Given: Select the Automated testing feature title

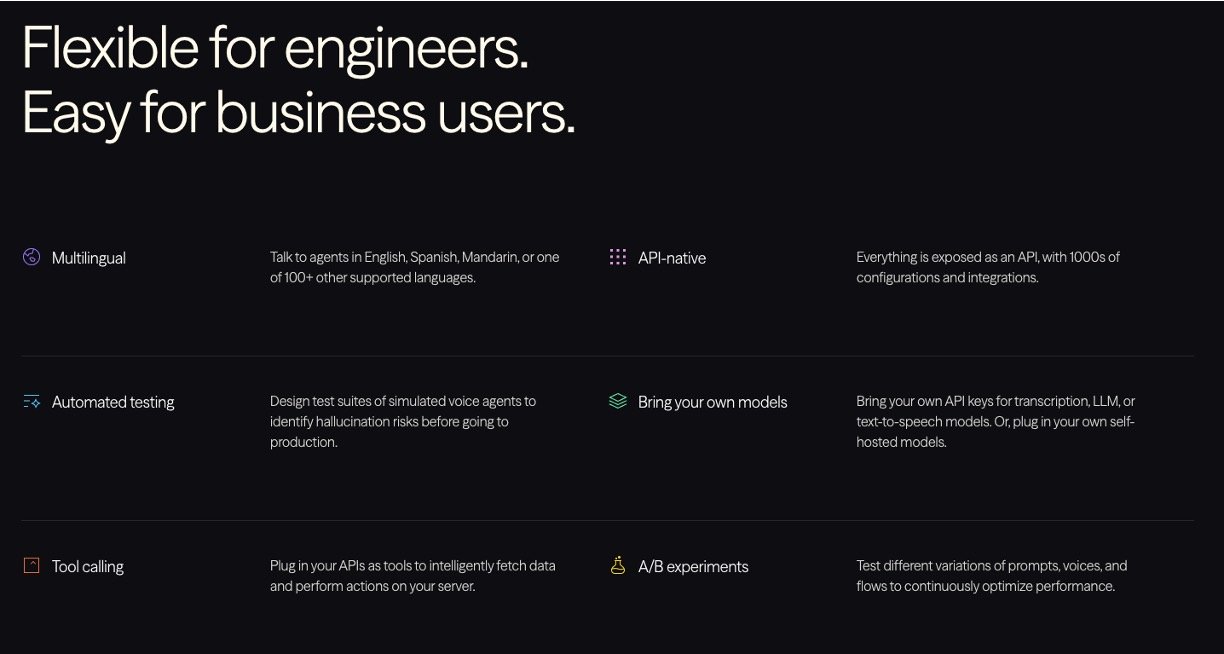Looking at the screenshot, I should click(113, 402).
